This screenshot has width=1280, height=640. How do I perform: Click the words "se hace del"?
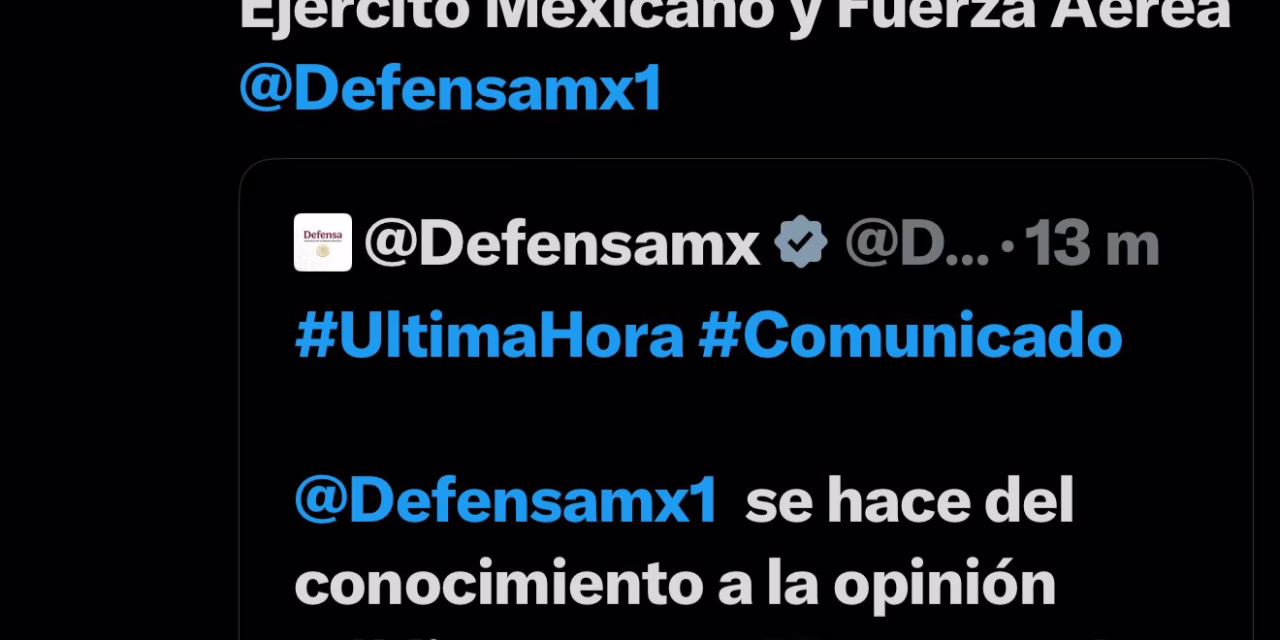909,501
